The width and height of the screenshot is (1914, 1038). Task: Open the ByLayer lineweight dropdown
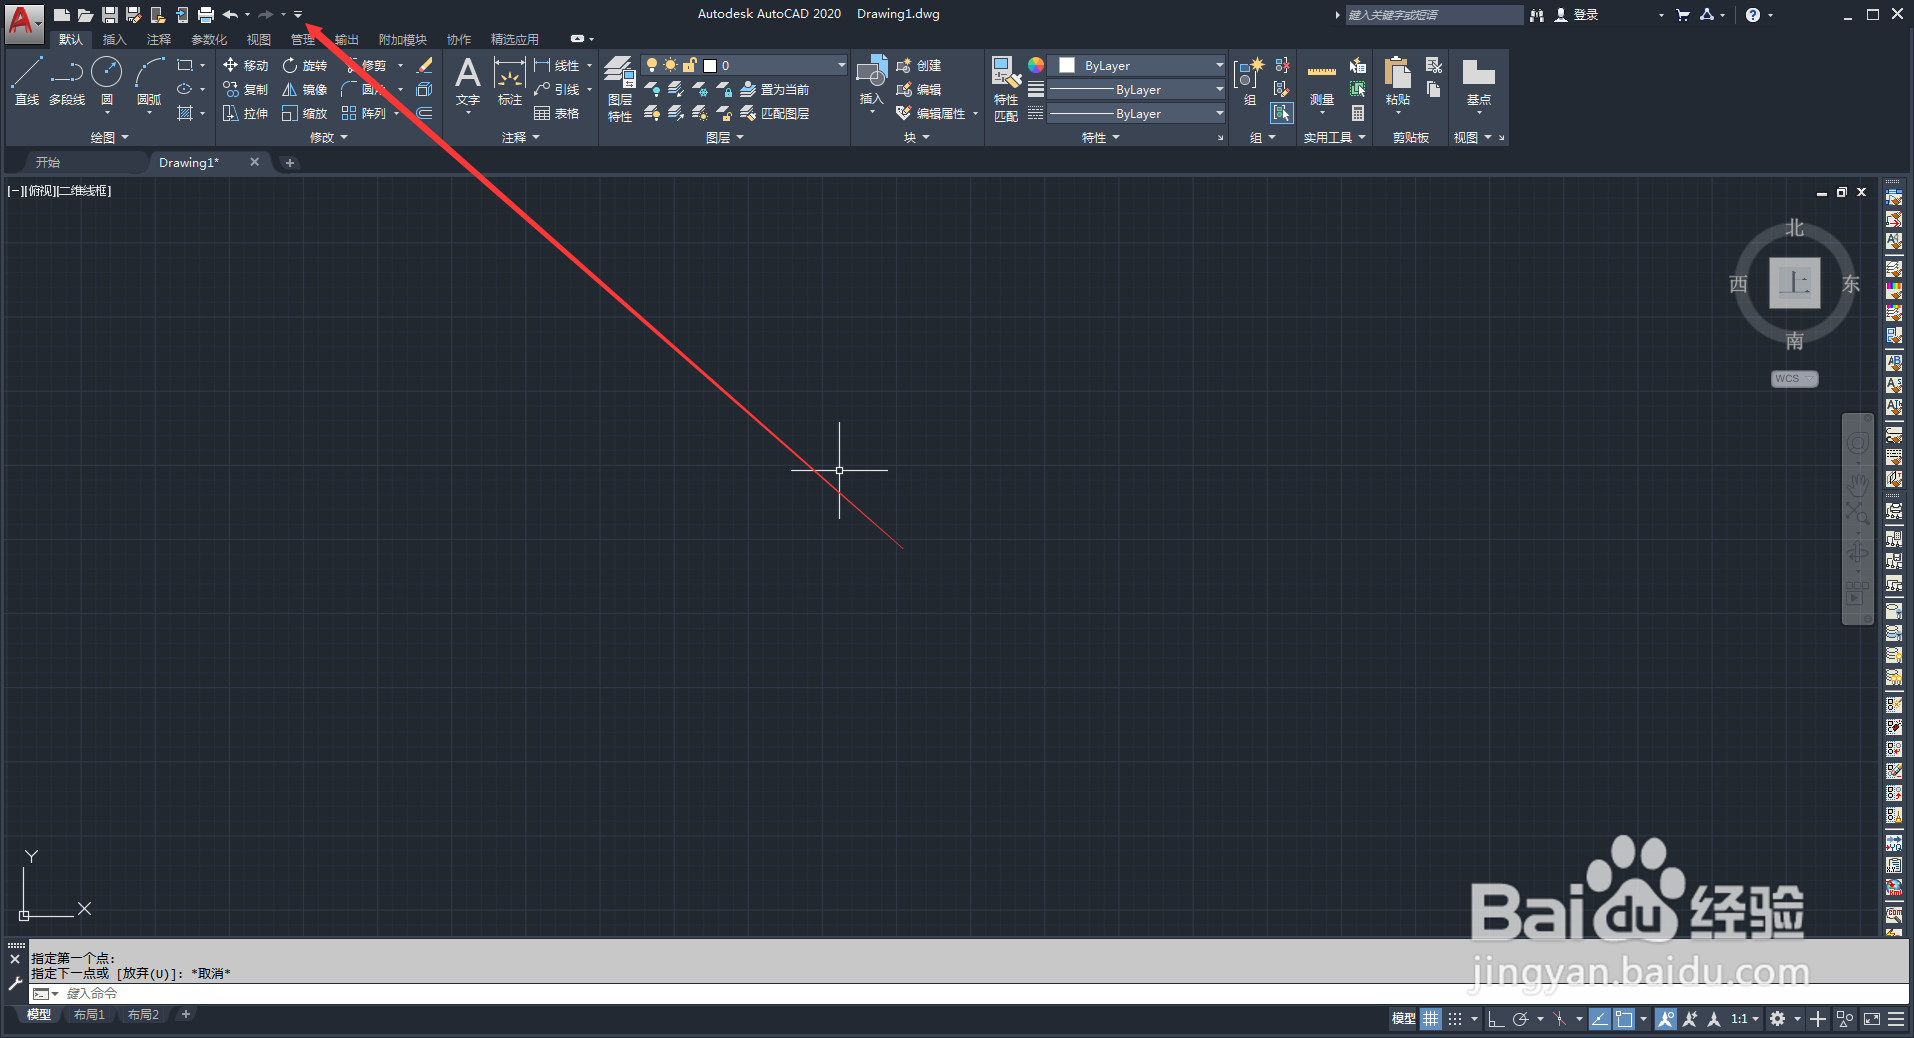pos(1136,89)
